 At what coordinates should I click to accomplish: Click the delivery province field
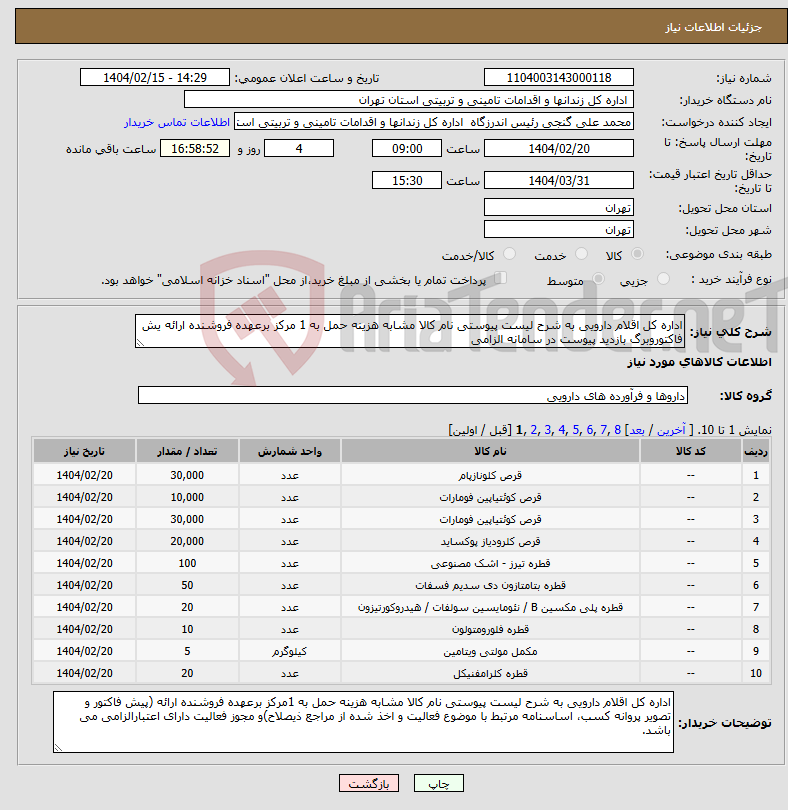tap(559, 208)
